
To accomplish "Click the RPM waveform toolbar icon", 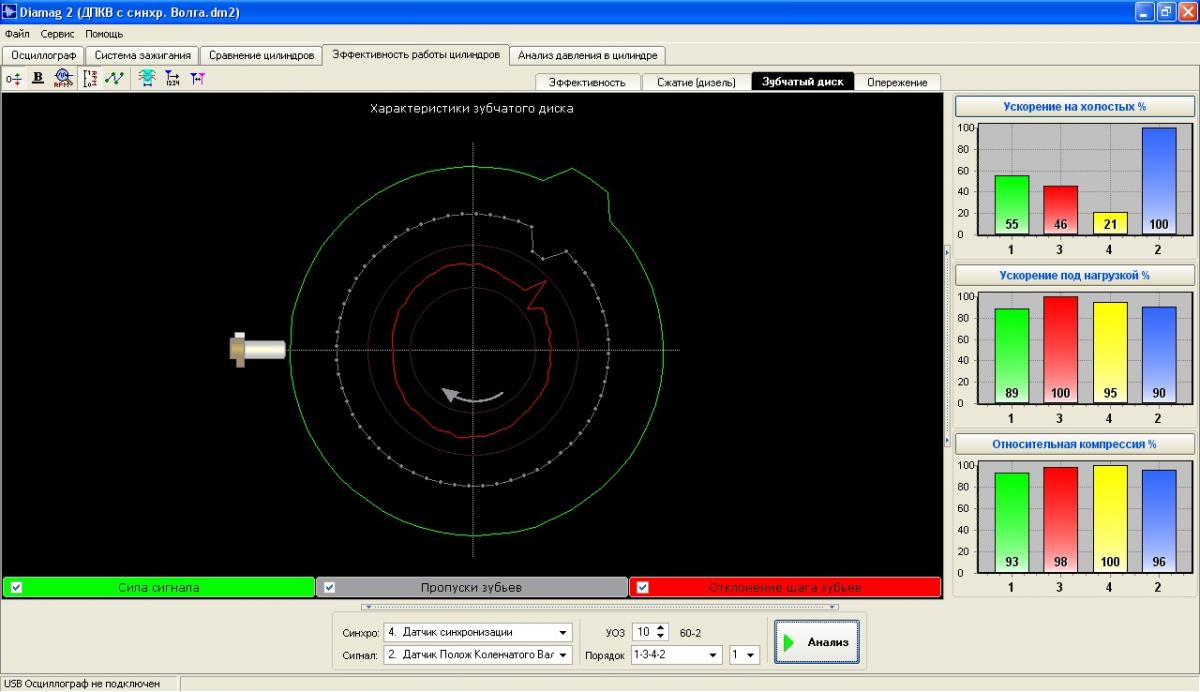I will click(63, 77).
